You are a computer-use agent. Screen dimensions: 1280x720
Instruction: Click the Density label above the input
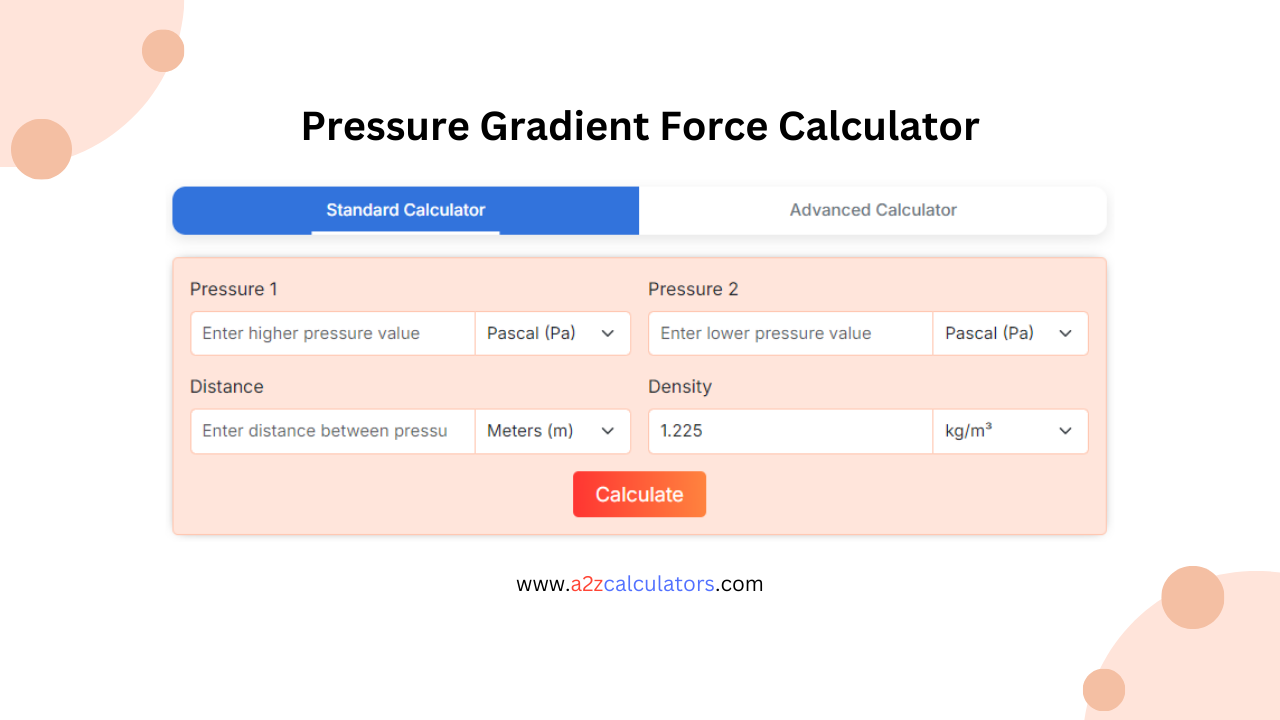[x=680, y=387]
